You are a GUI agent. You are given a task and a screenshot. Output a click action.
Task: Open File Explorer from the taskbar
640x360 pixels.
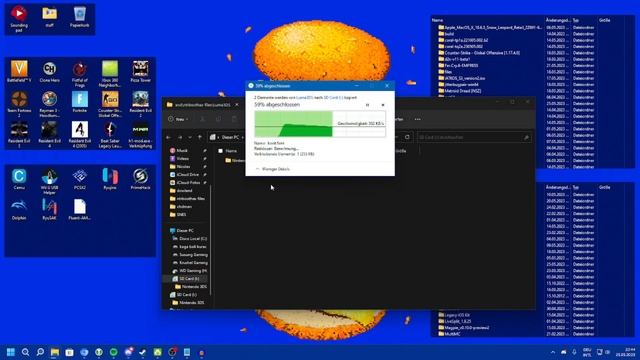click(x=55, y=352)
